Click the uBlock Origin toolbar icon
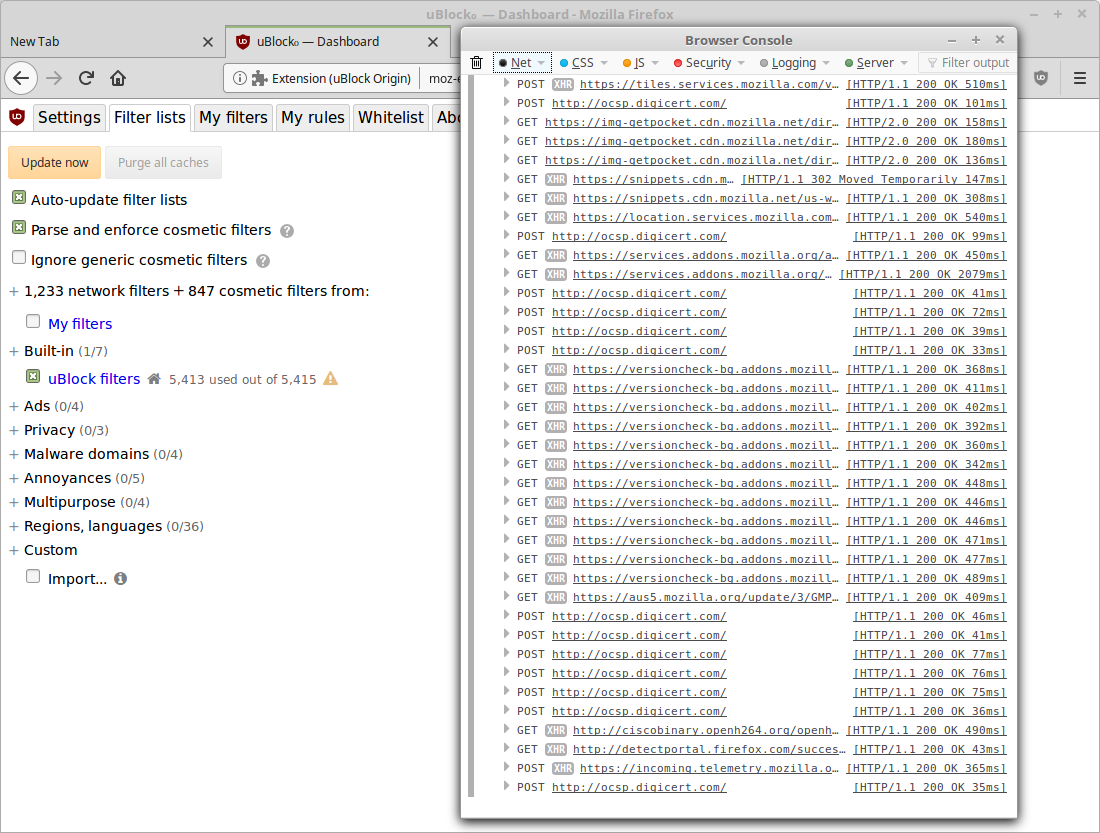1100x833 pixels. click(x=1039, y=77)
